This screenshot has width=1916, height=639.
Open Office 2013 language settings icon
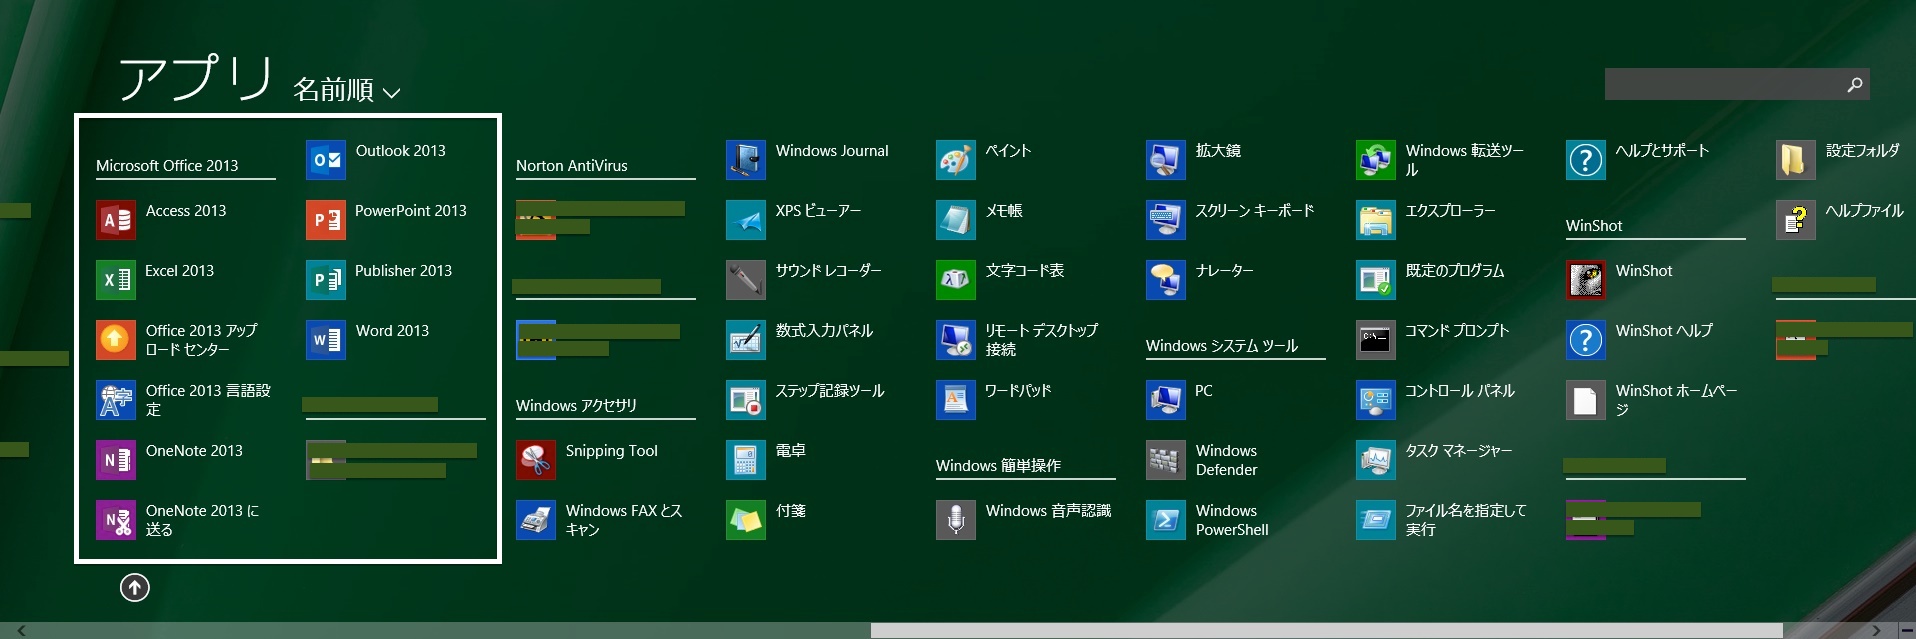click(116, 400)
